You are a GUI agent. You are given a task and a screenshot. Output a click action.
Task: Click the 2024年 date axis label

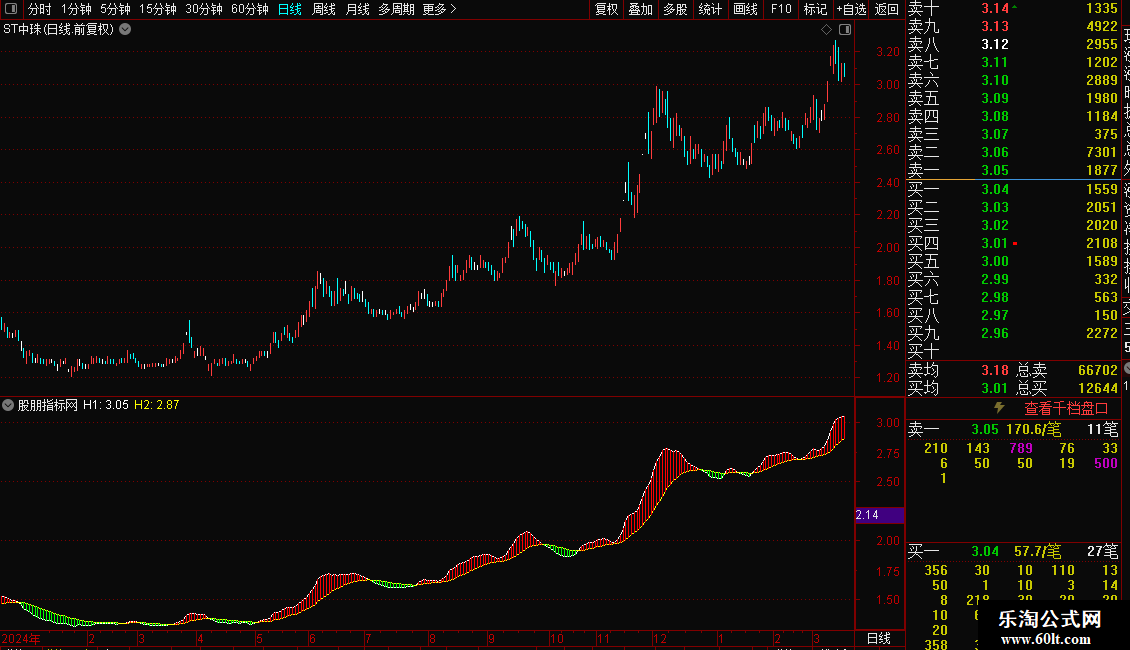pos(21,638)
